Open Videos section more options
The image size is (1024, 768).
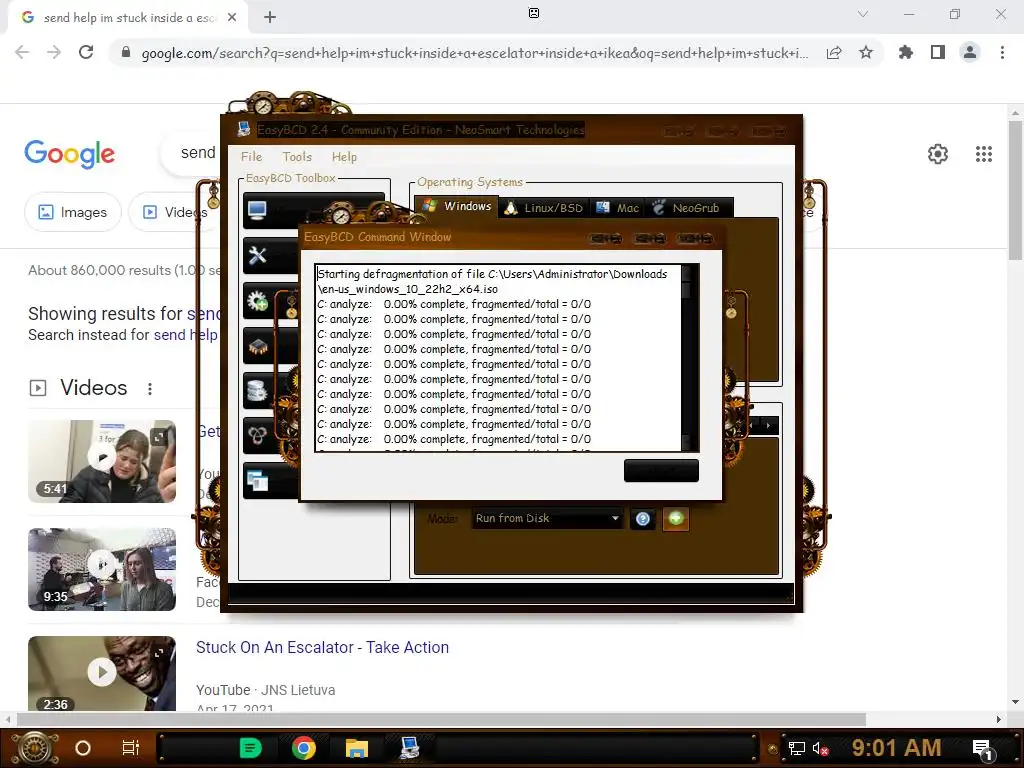coord(150,389)
